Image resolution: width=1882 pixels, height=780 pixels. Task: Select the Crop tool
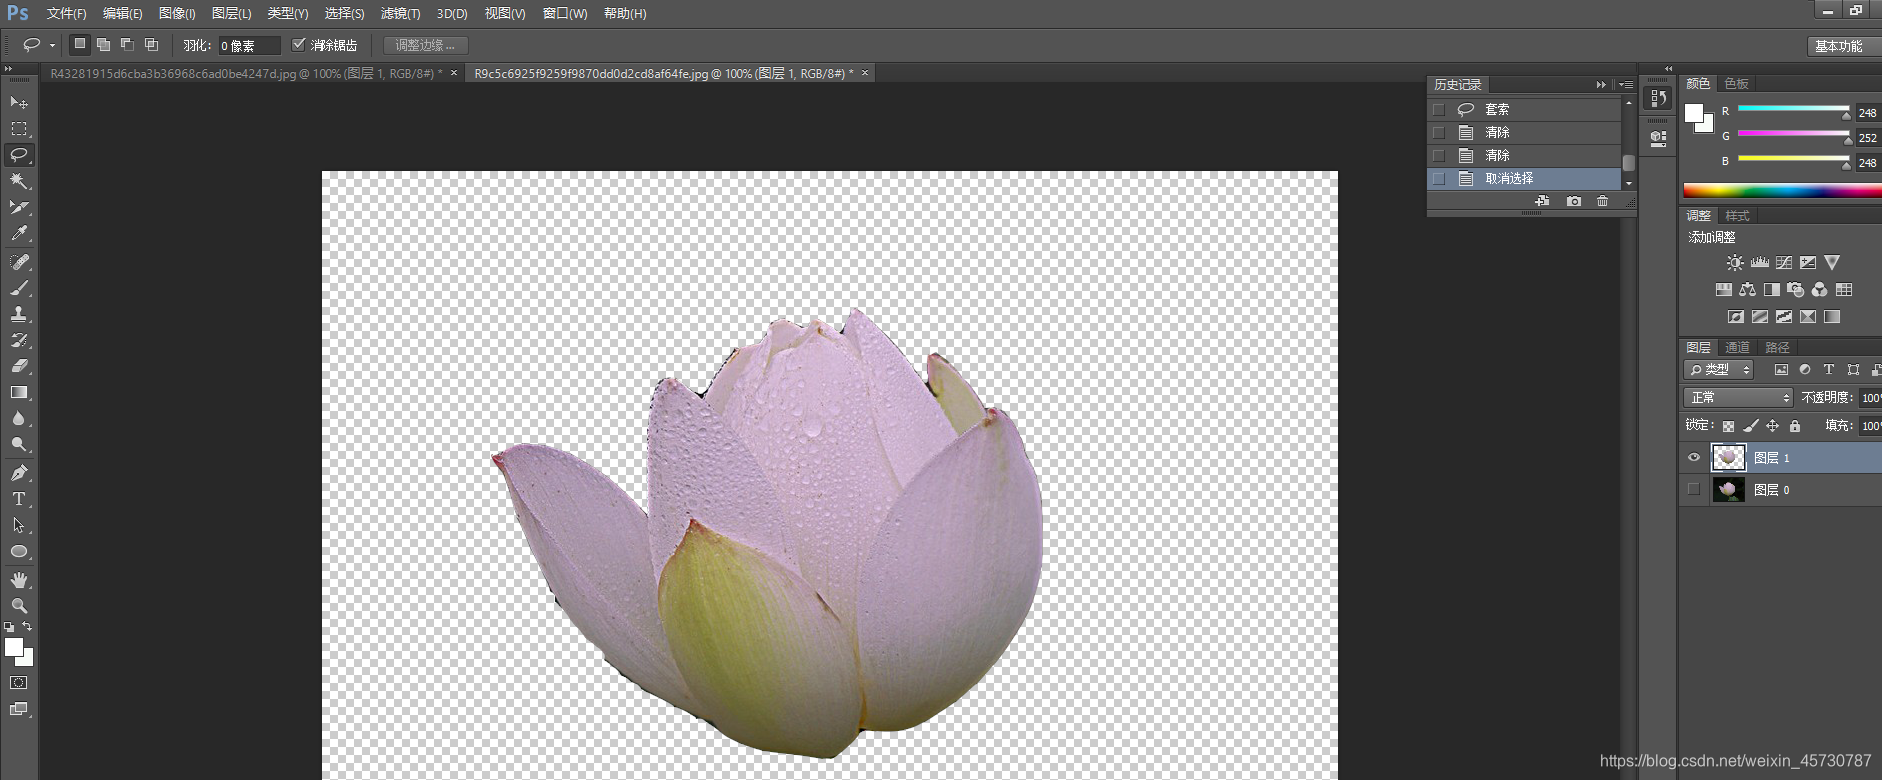coord(19,207)
